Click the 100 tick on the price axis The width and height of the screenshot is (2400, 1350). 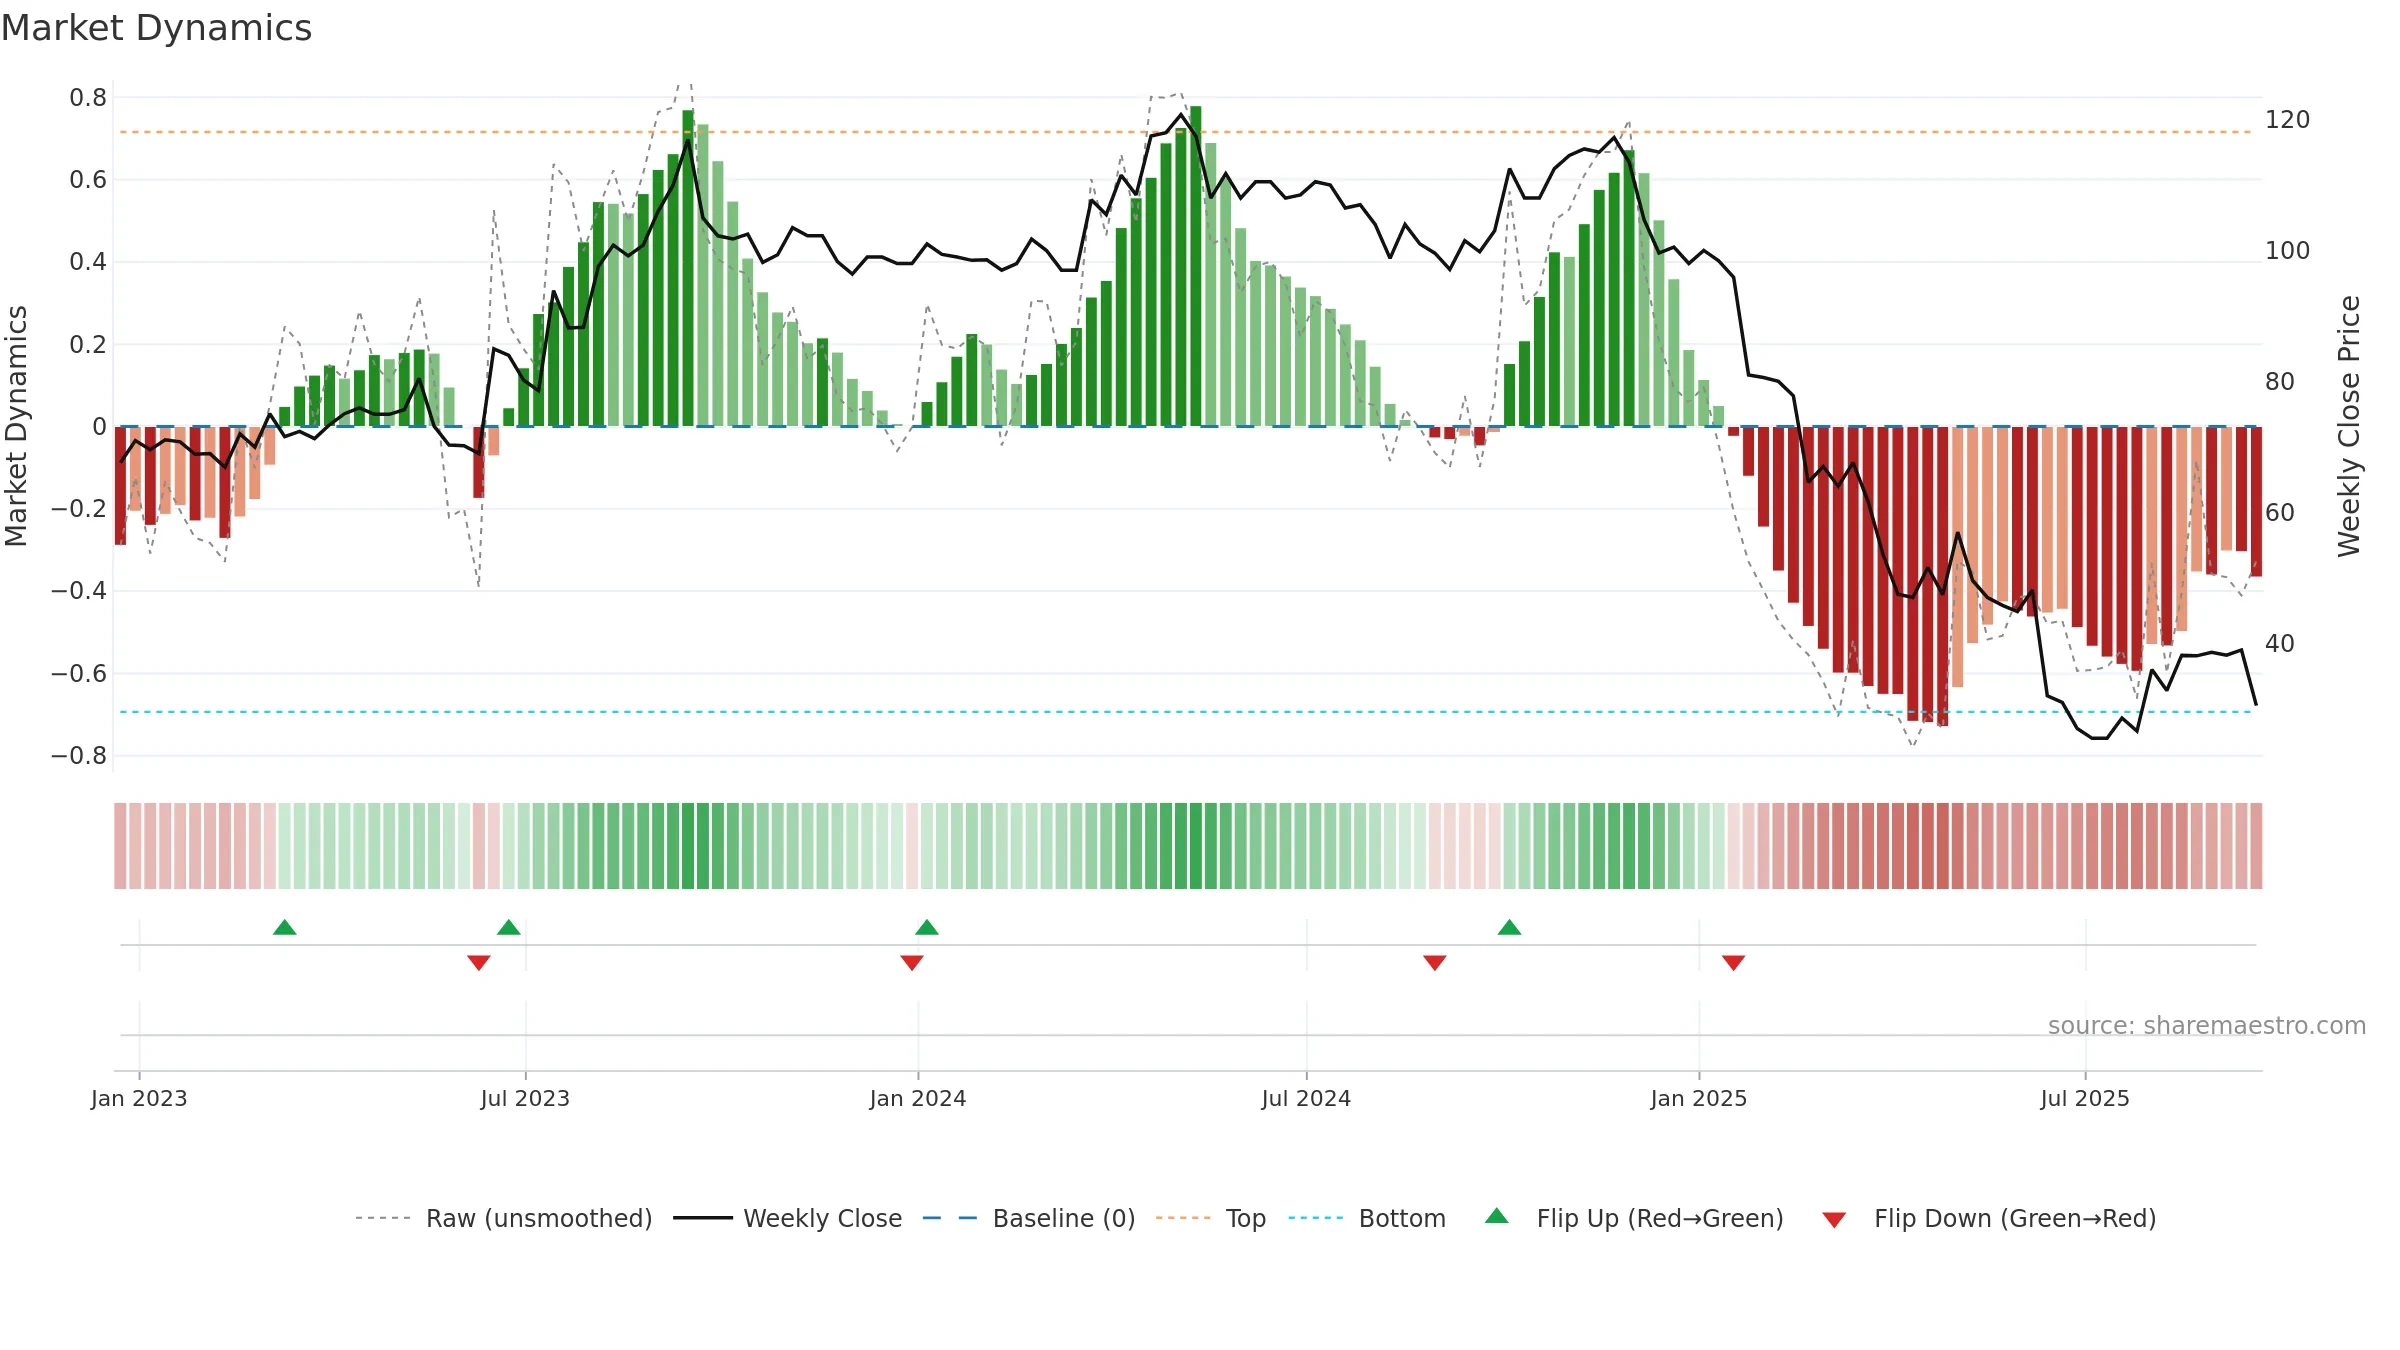pyautogui.click(x=2287, y=251)
